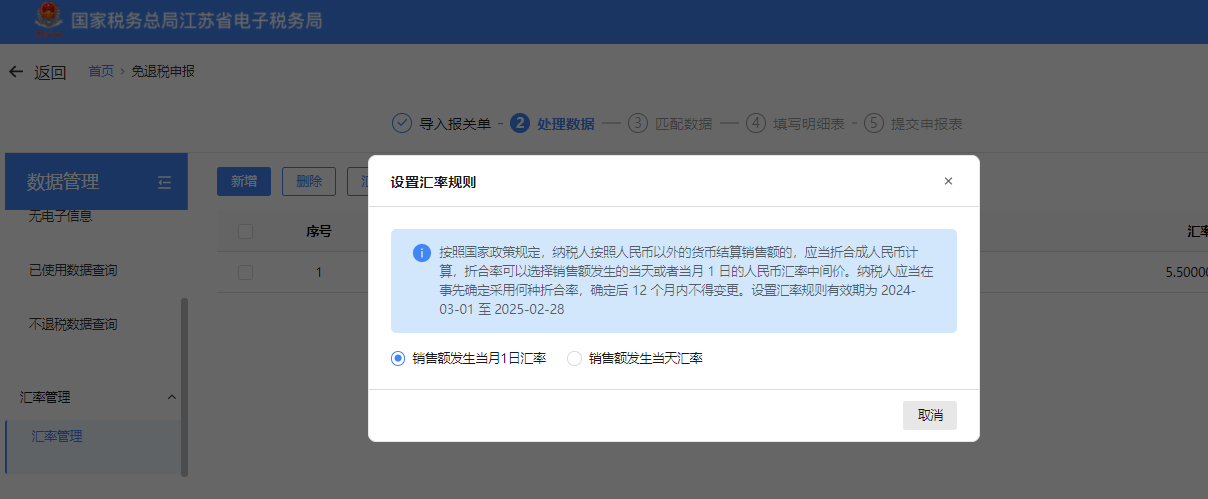The height and width of the screenshot is (499, 1208).
Task: Click the 取消 button in dialog
Action: [929, 415]
